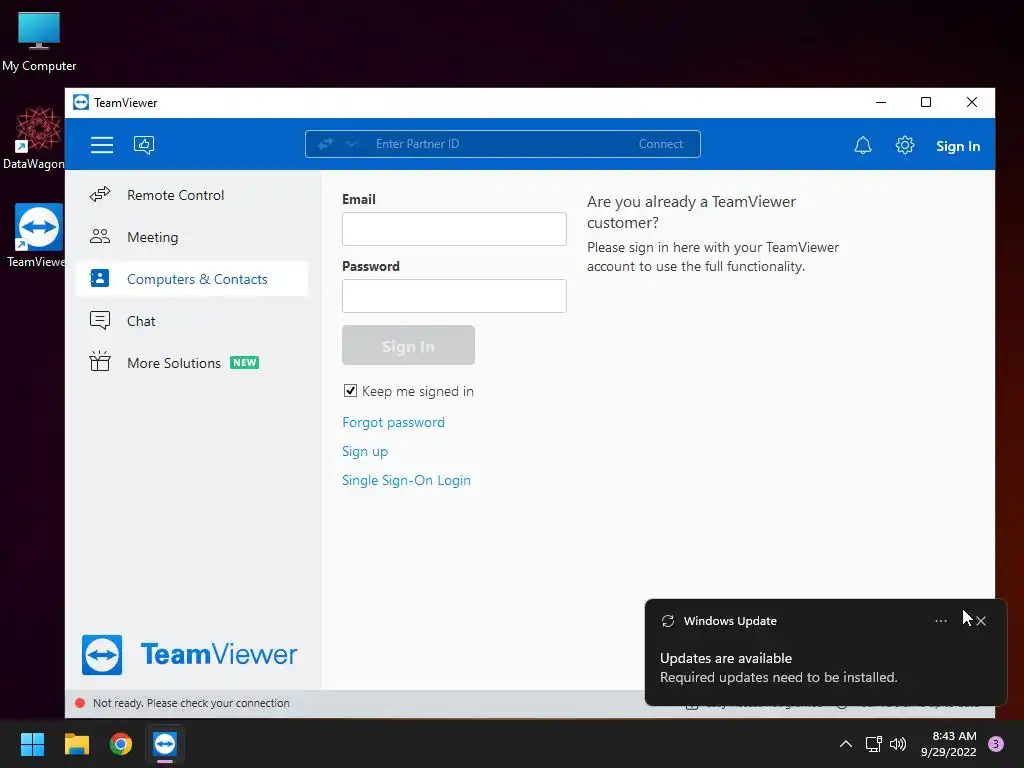The width and height of the screenshot is (1024, 768).
Task: Click the TeamViewer taskbar icon
Action: pyautogui.click(x=165, y=744)
